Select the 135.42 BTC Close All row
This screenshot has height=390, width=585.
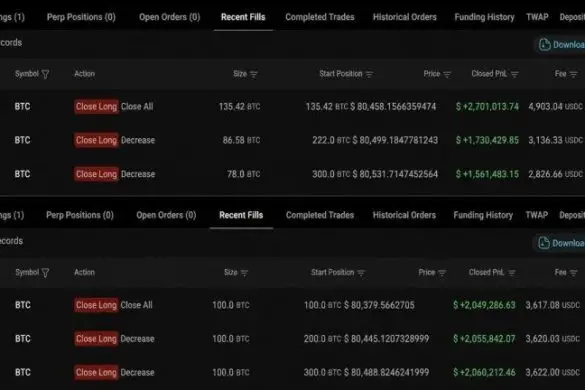coord(292,107)
